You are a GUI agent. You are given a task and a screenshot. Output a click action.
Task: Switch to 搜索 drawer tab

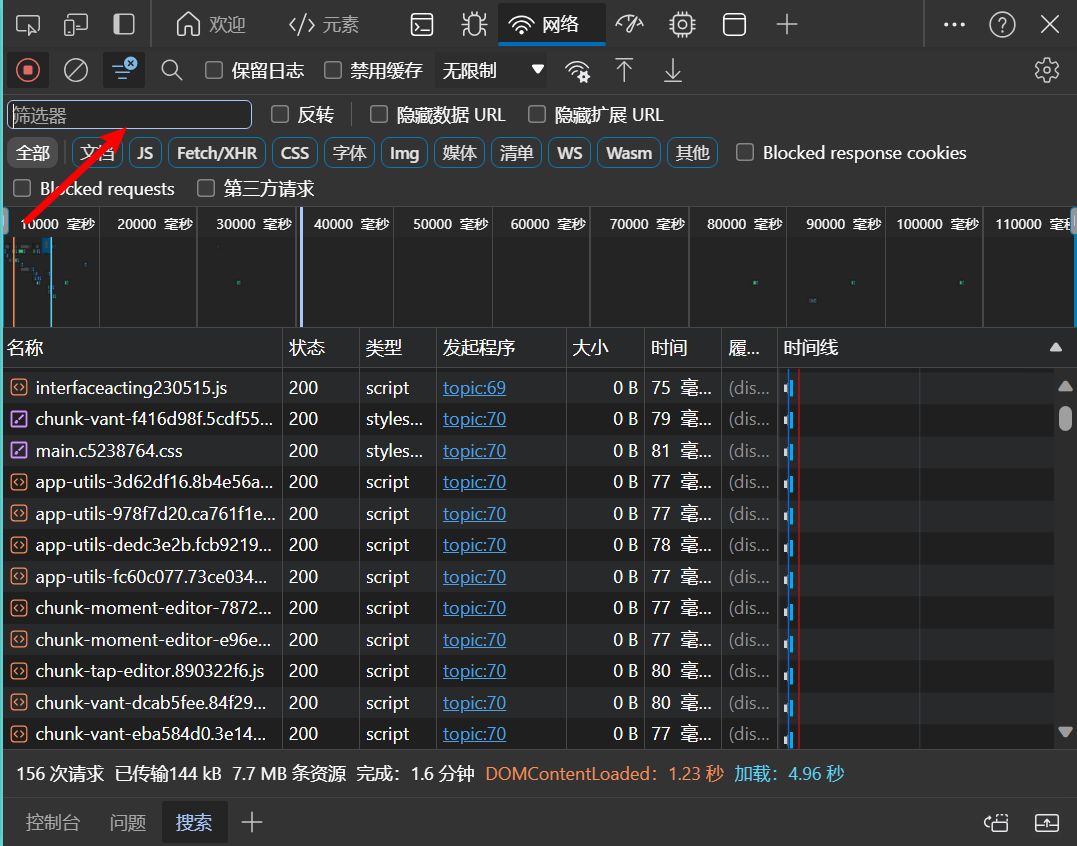point(194,822)
